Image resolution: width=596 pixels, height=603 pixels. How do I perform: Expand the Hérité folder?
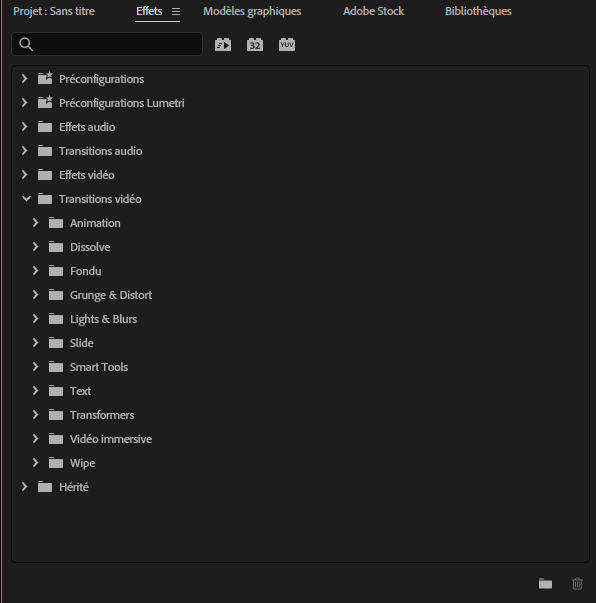click(x=25, y=487)
